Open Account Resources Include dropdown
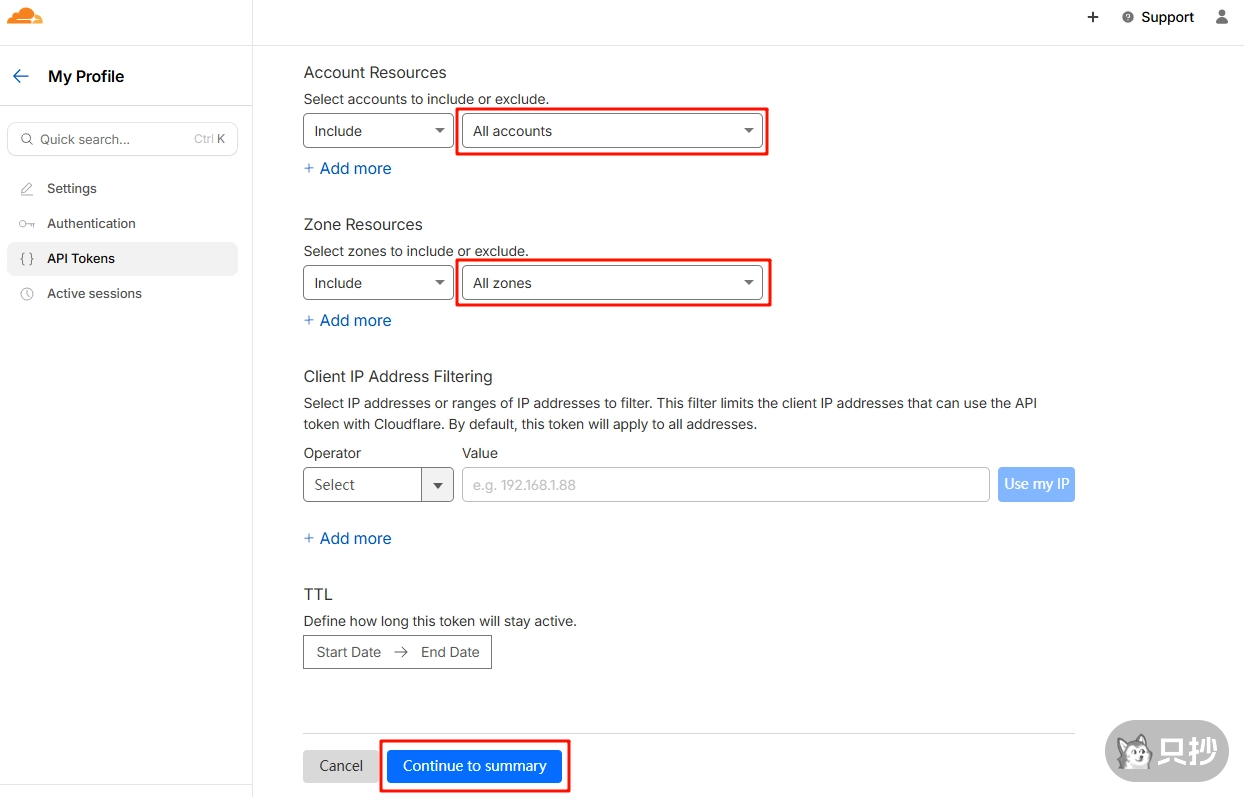Image resolution: width=1244 pixels, height=797 pixels. [378, 131]
